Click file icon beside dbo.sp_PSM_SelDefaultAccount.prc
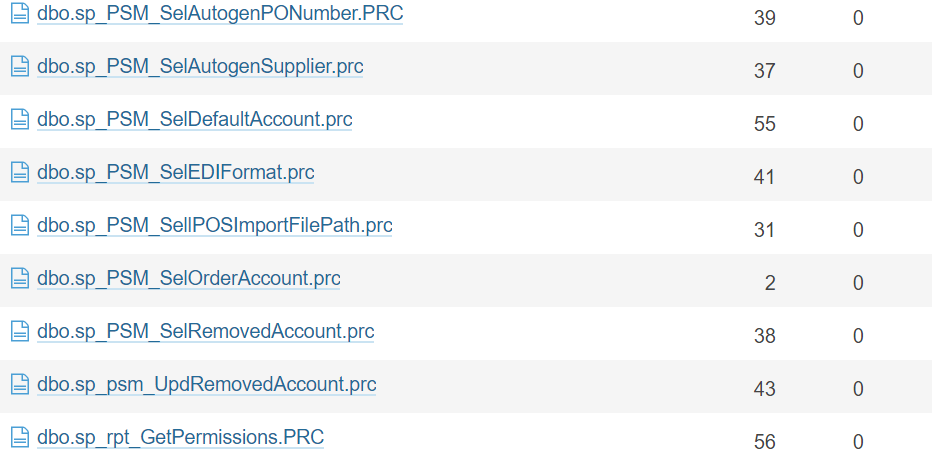The height and width of the screenshot is (462, 932). [x=19, y=120]
